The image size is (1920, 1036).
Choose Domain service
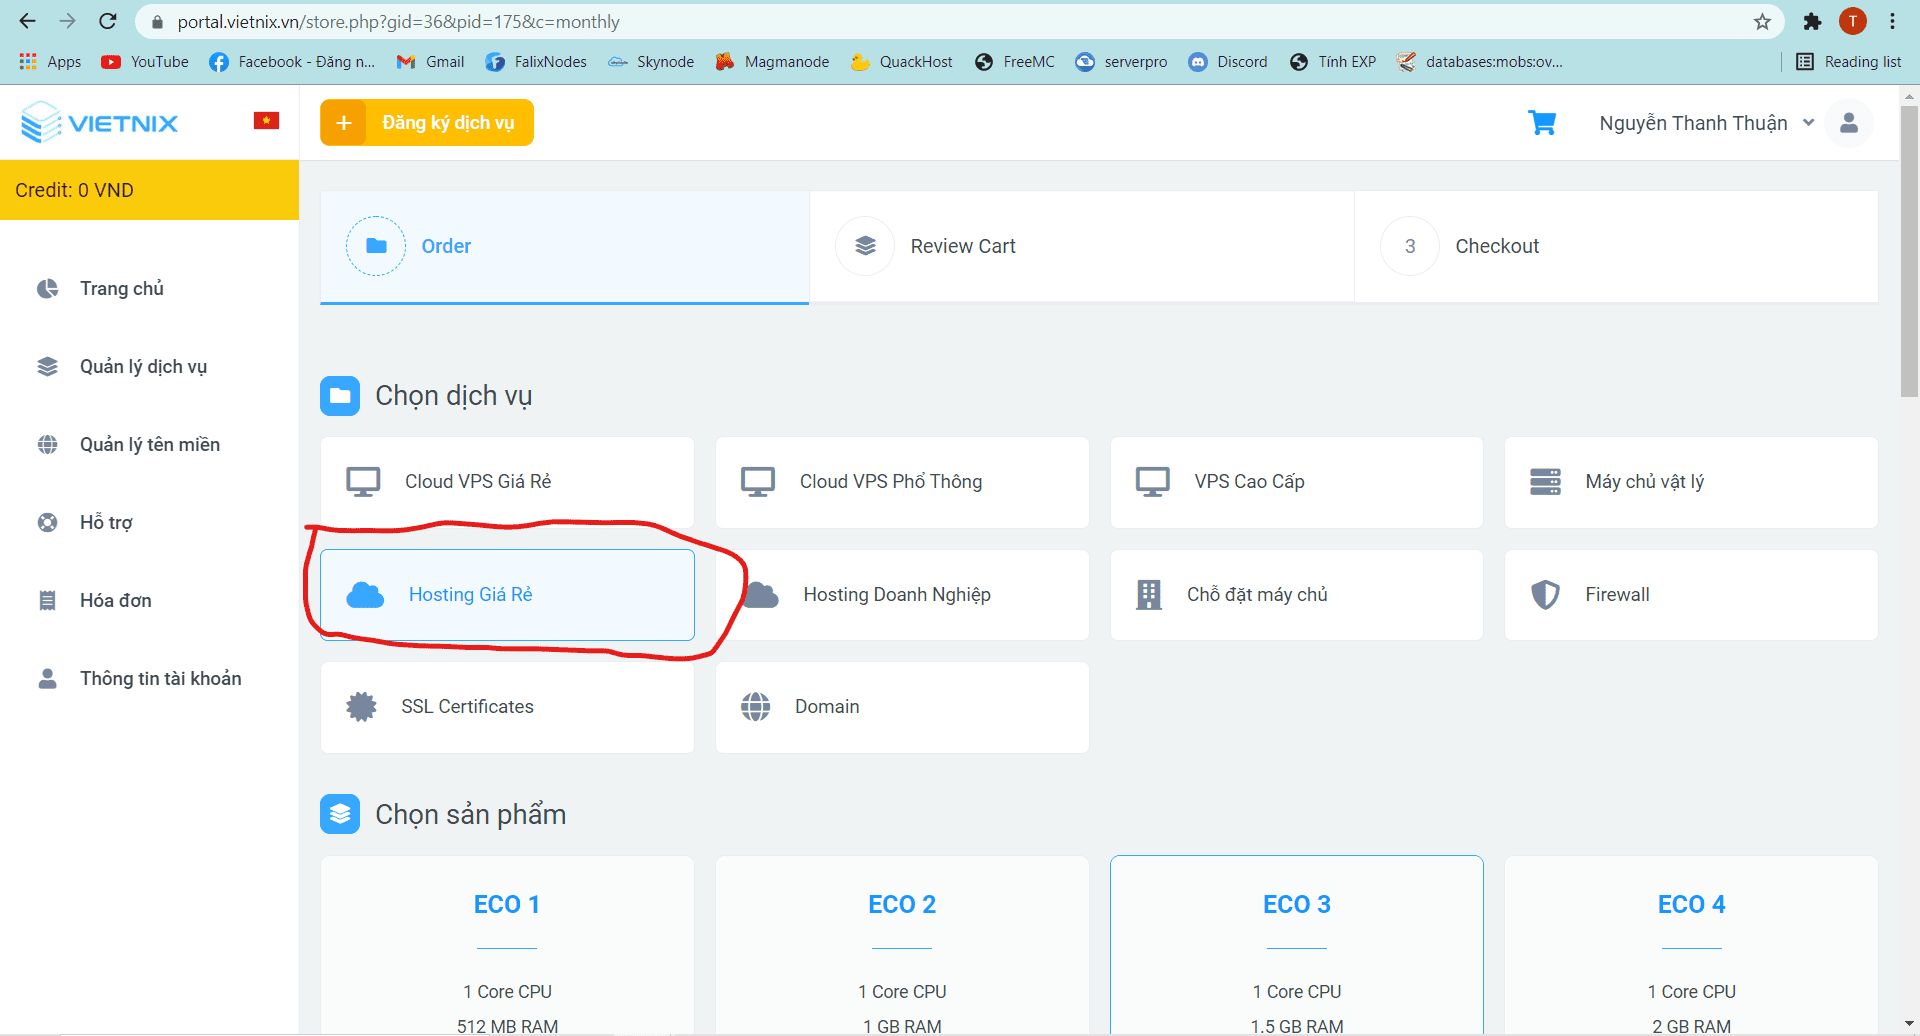(x=902, y=707)
